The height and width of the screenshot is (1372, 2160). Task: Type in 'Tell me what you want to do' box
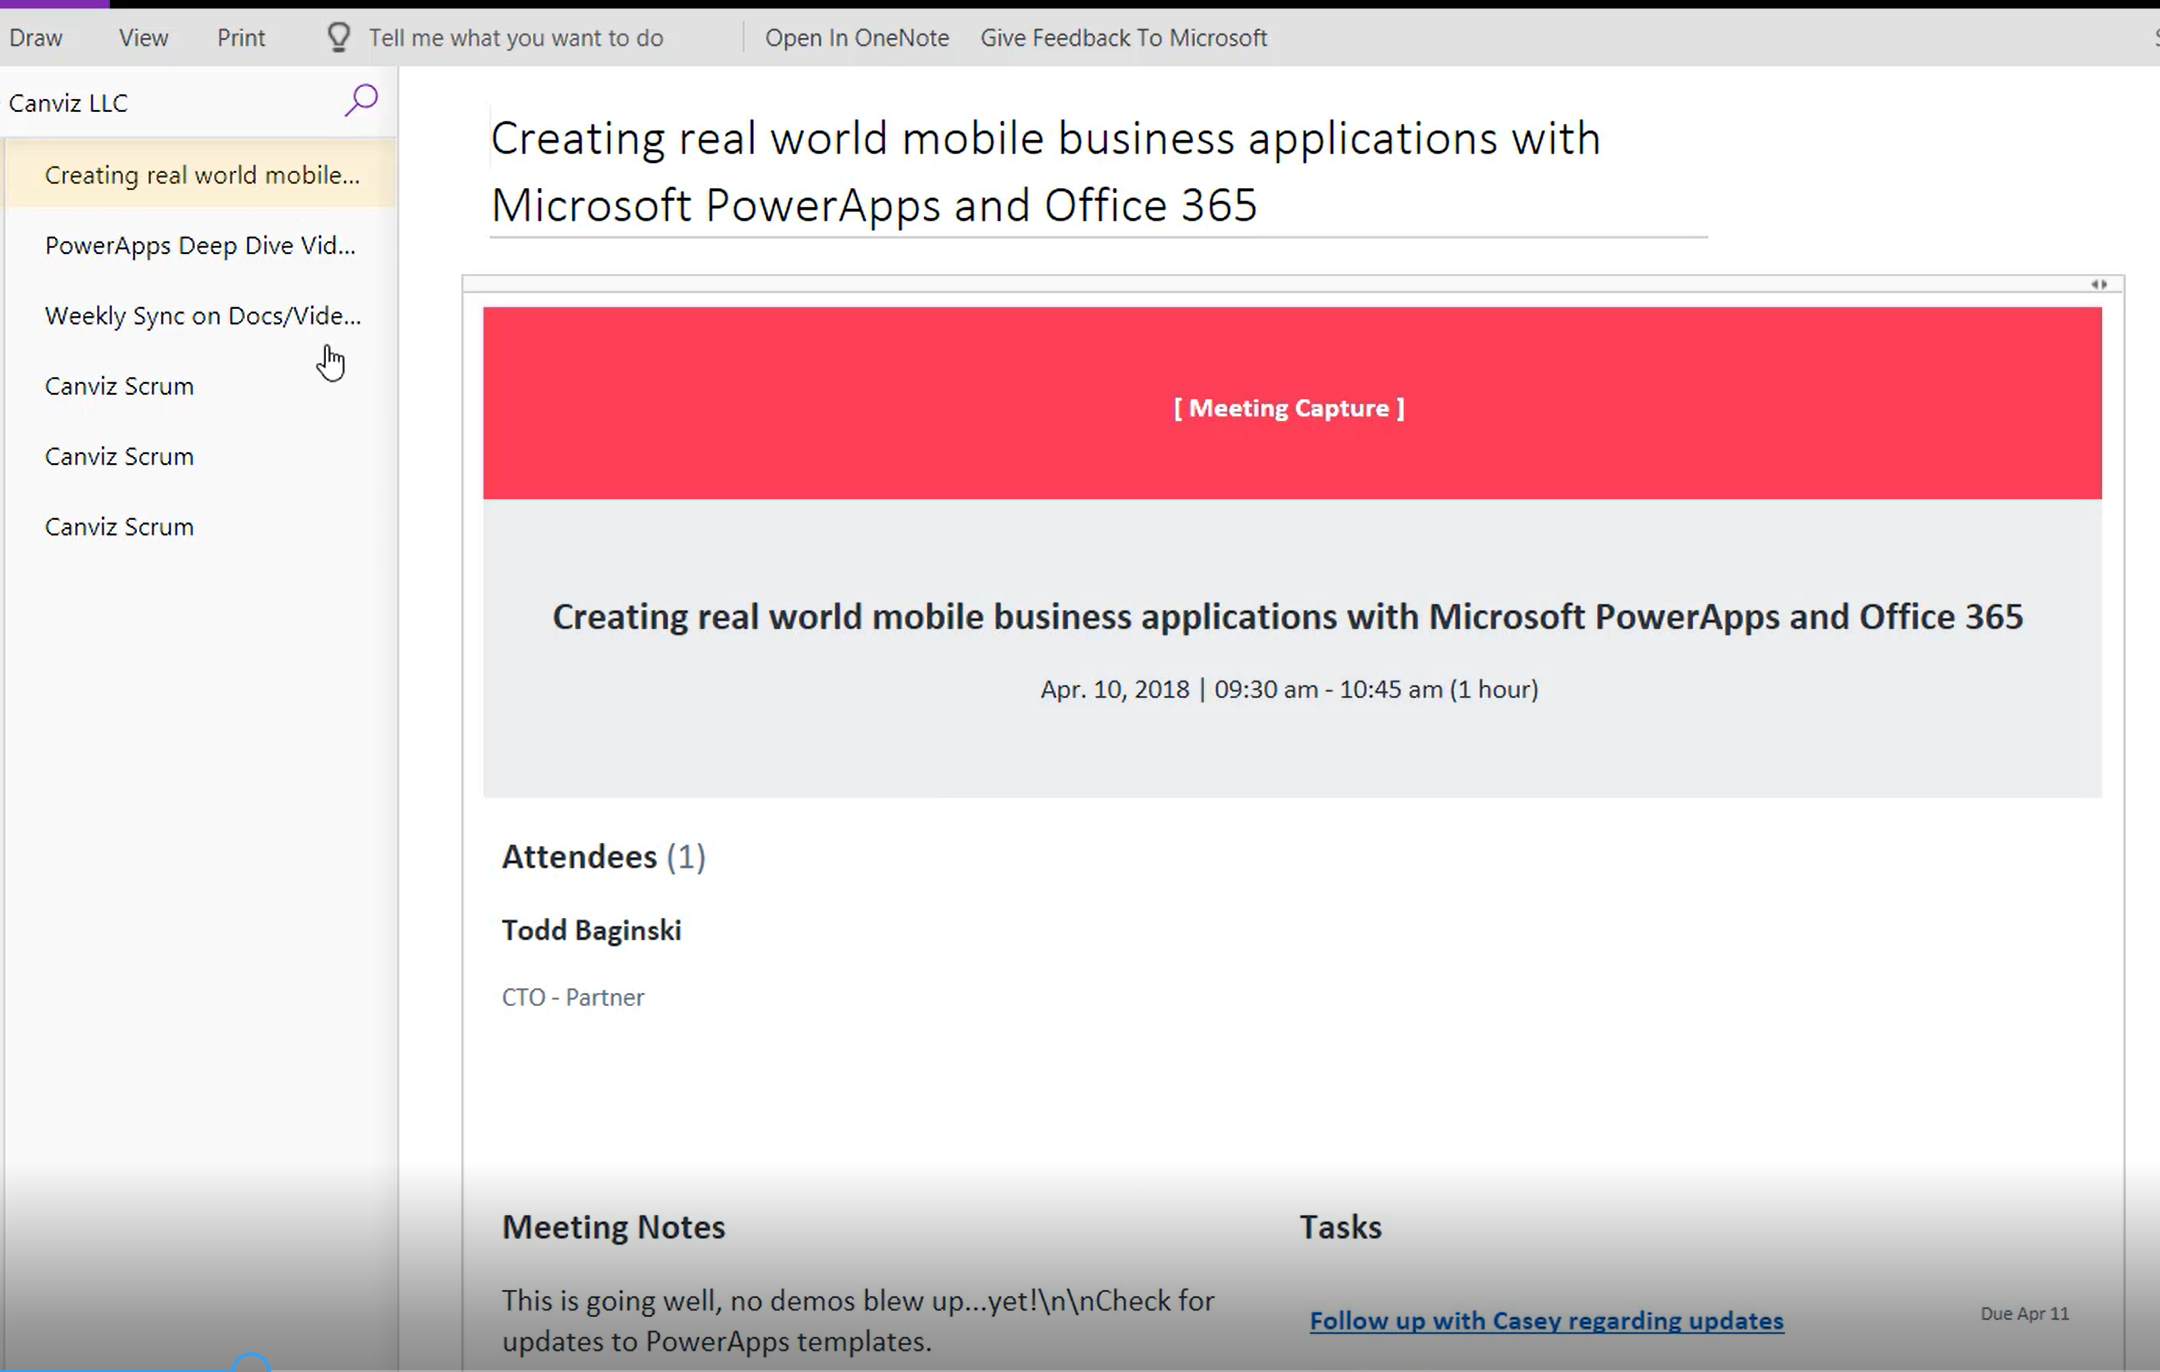tap(515, 38)
